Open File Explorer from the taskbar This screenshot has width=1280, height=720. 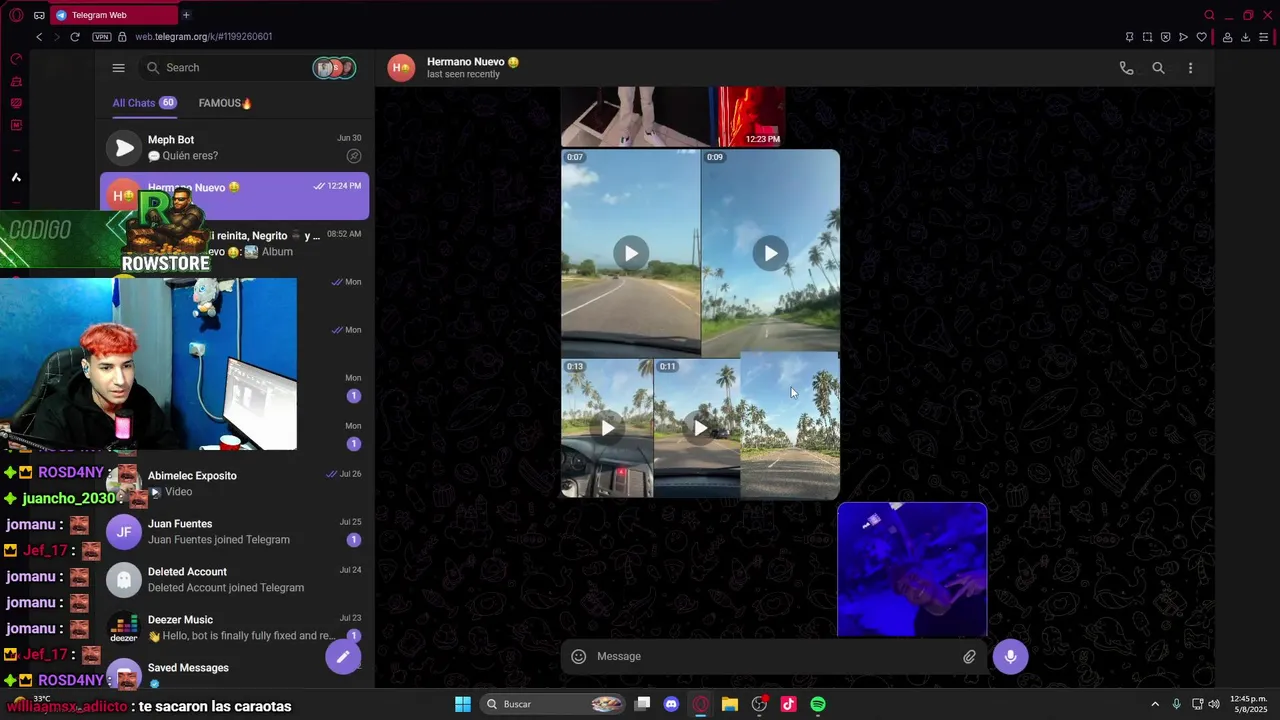[x=730, y=704]
